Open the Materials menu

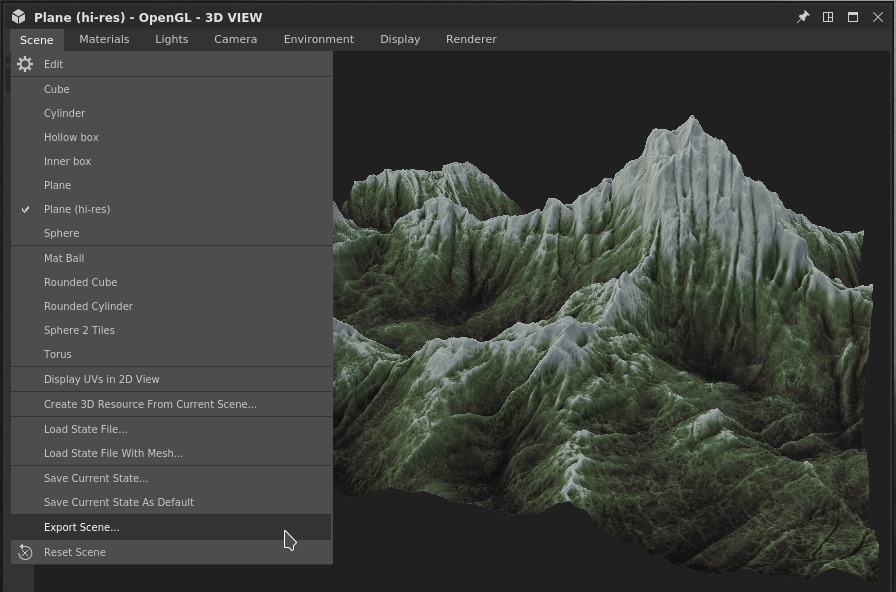point(104,39)
